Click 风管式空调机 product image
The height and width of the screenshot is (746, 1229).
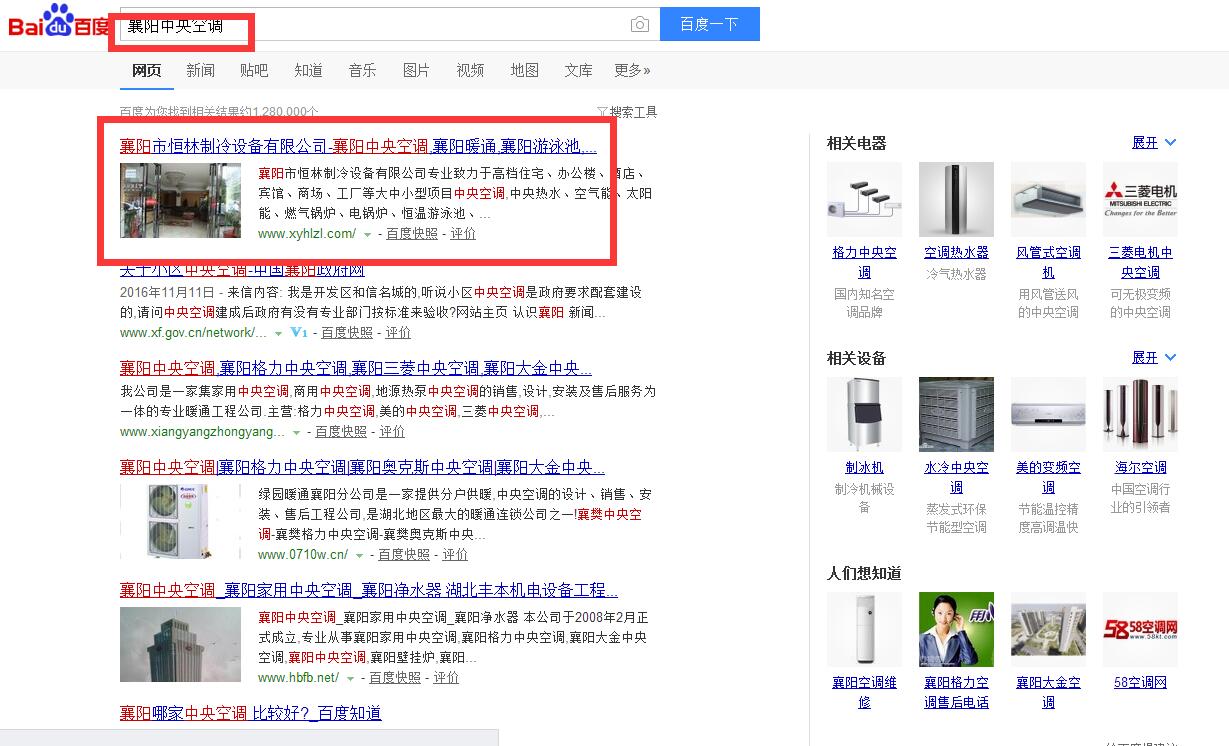[1048, 200]
